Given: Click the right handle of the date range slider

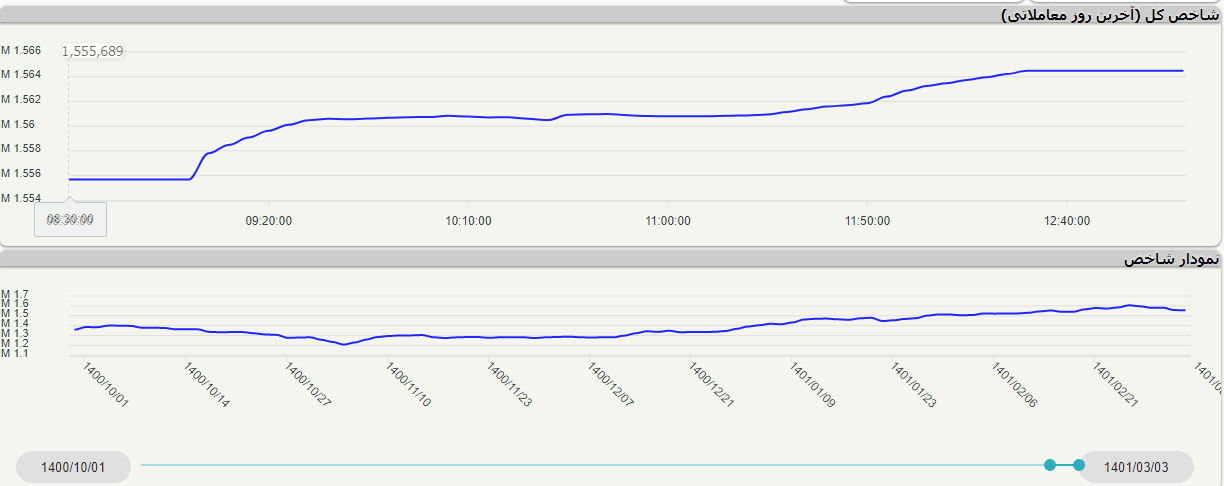Looking at the screenshot, I should 1078,465.
